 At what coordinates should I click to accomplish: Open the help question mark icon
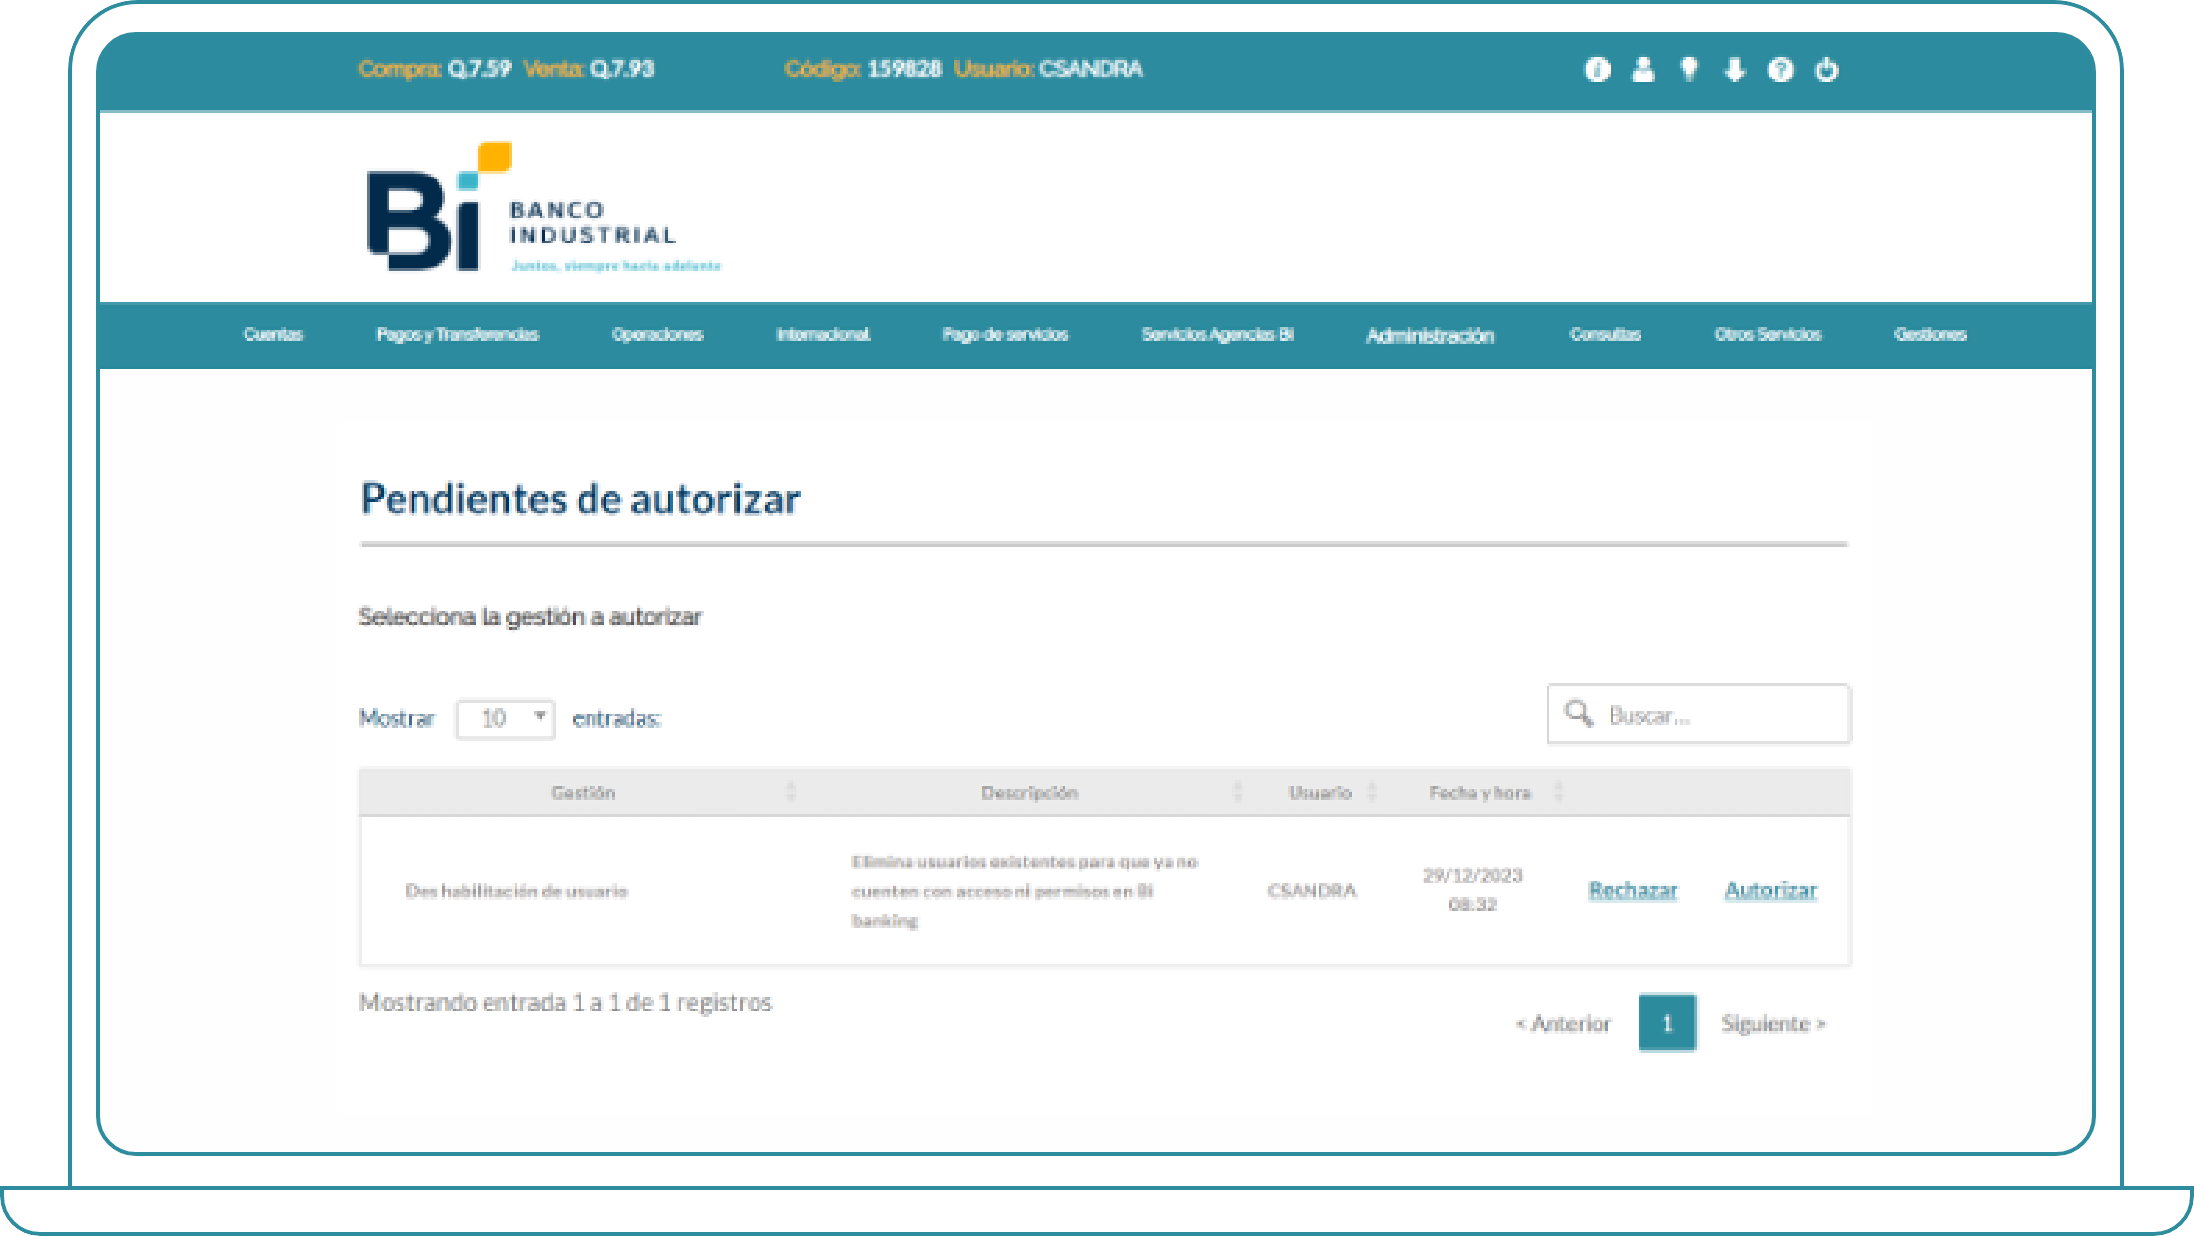tap(1780, 69)
